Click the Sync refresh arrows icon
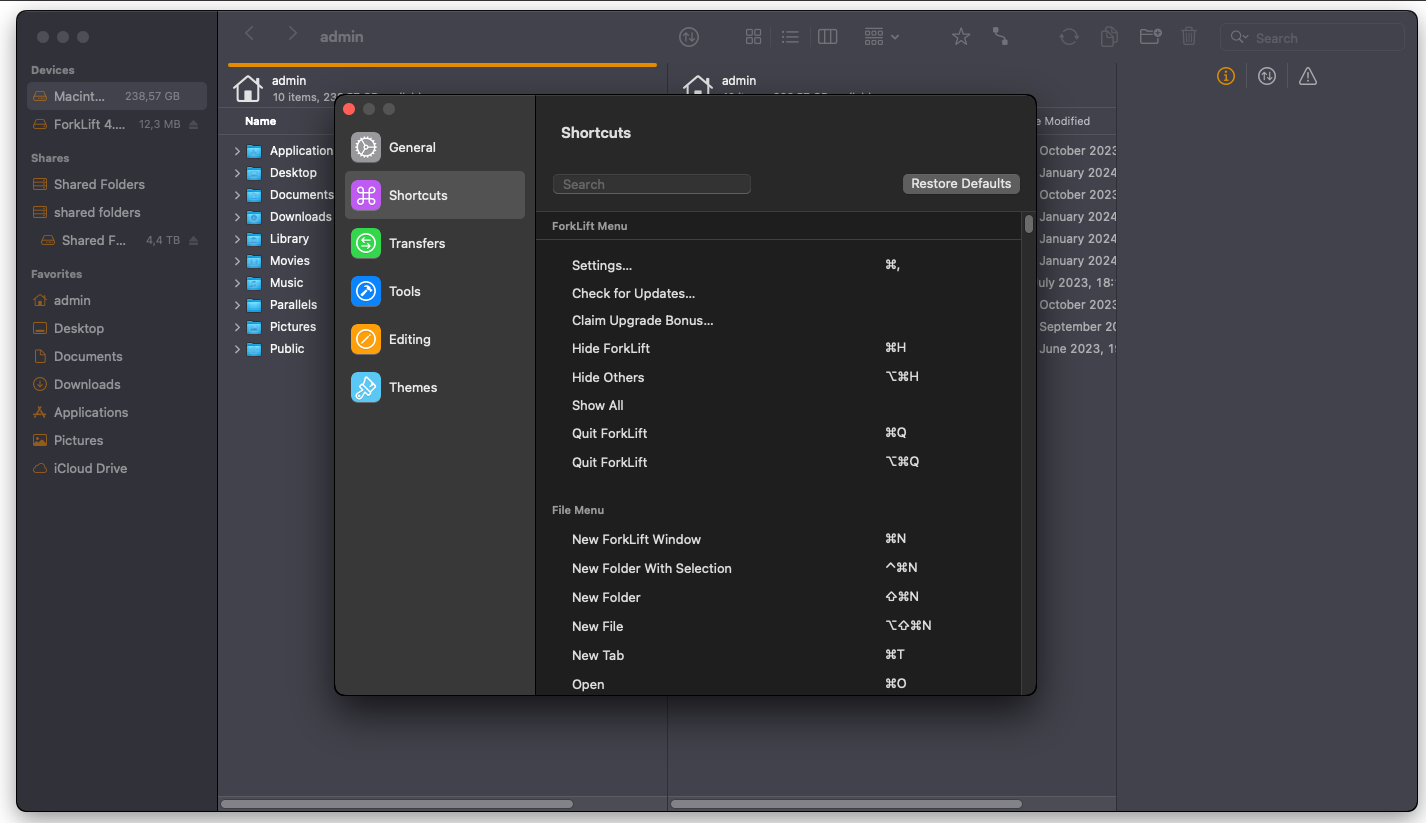The width and height of the screenshot is (1426, 823). 1069,37
